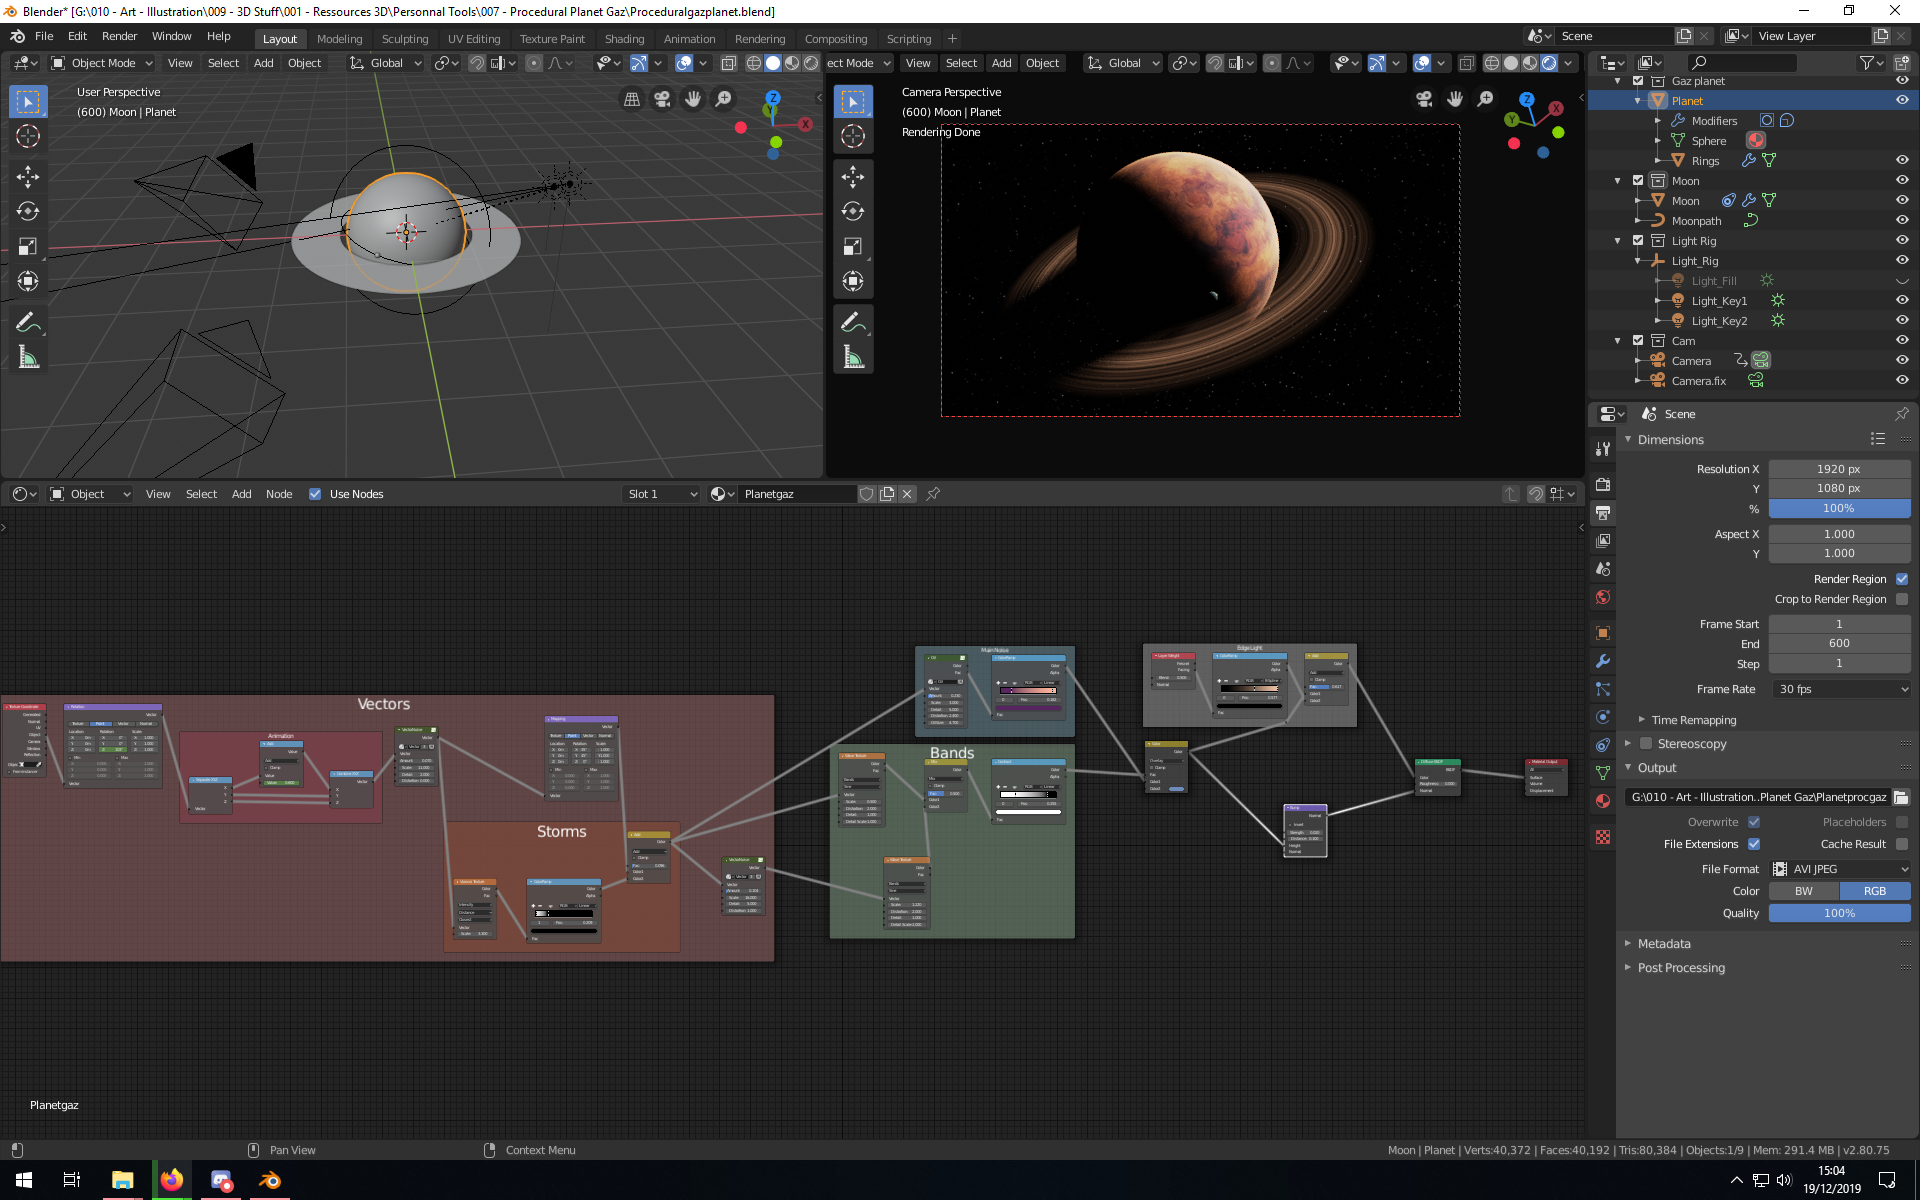
Task: Select the Move tool in left viewport
Action: pos(28,177)
